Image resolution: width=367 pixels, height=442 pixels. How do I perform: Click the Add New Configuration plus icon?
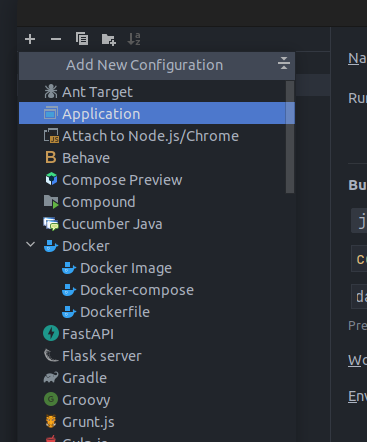30,39
